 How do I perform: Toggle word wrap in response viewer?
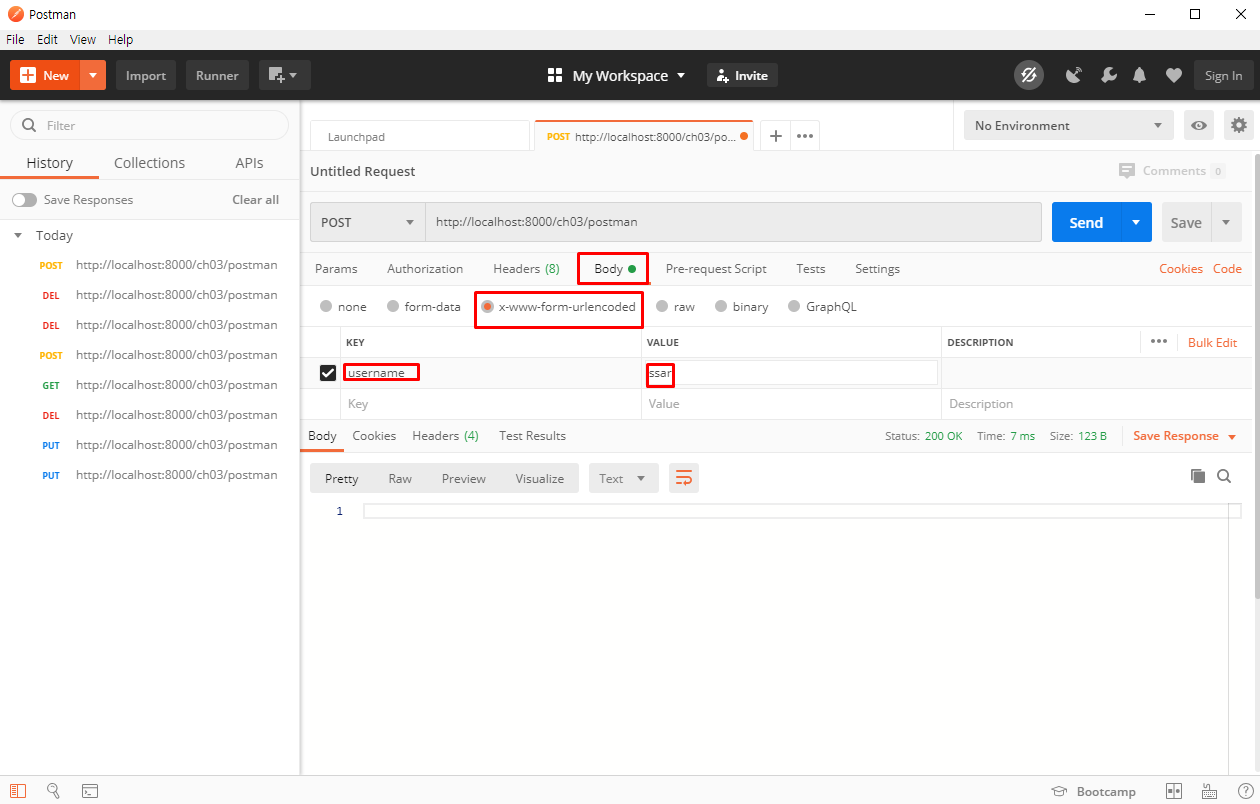tap(684, 478)
